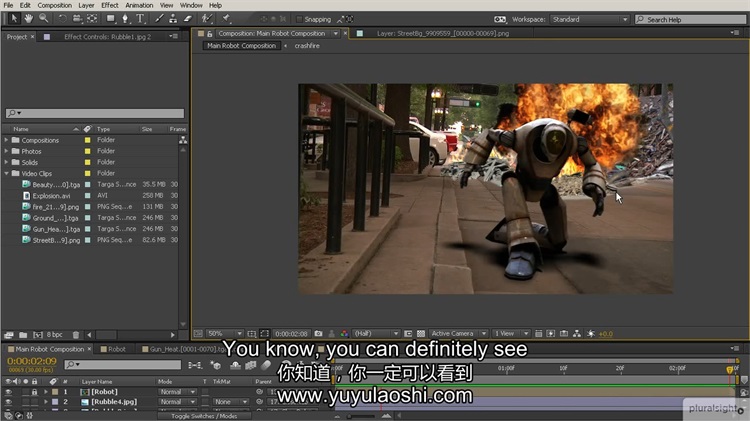Image resolution: width=750 pixels, height=421 pixels.
Task: Select the Pan Behind anchor point tool
Action: pos(92,19)
